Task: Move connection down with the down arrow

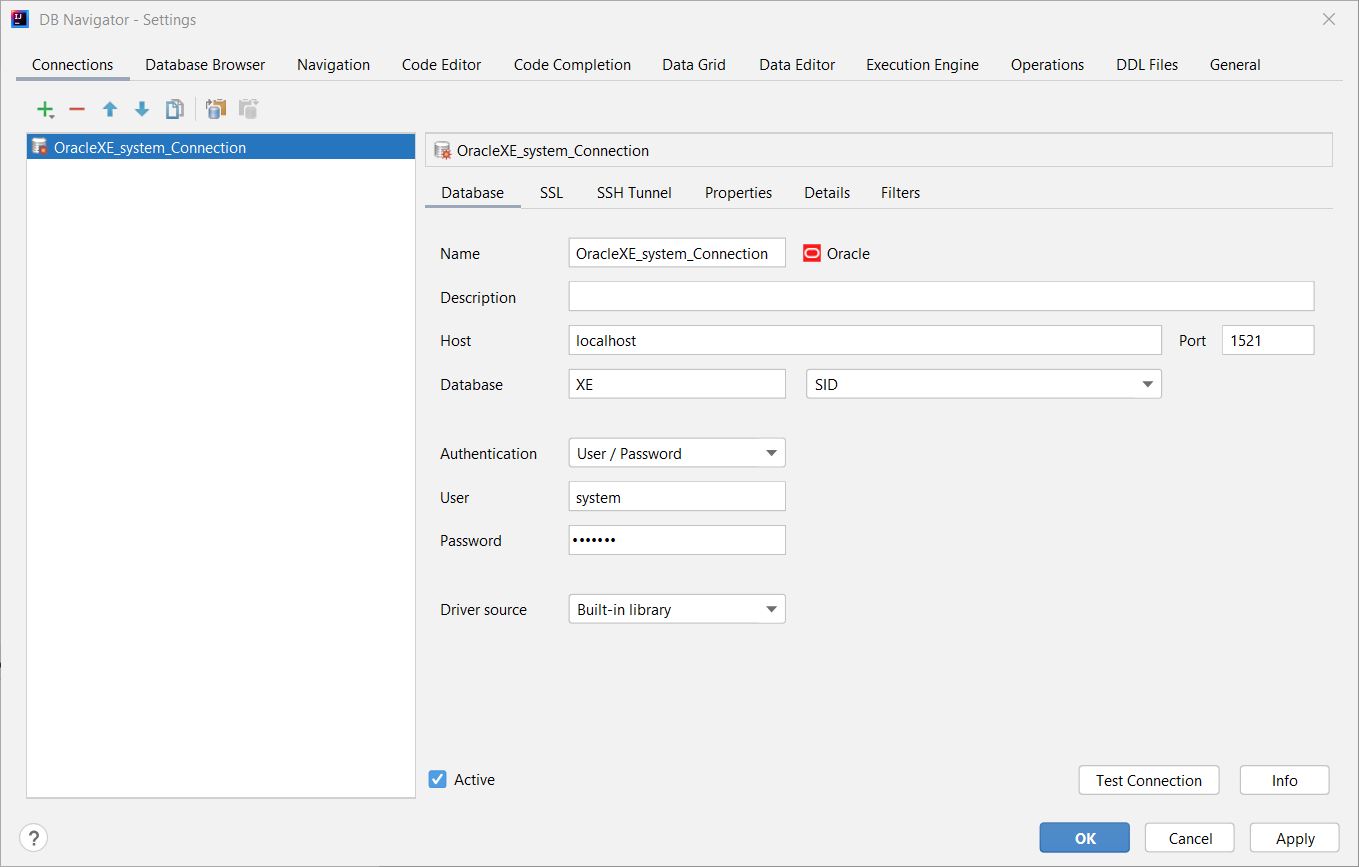Action: [142, 110]
